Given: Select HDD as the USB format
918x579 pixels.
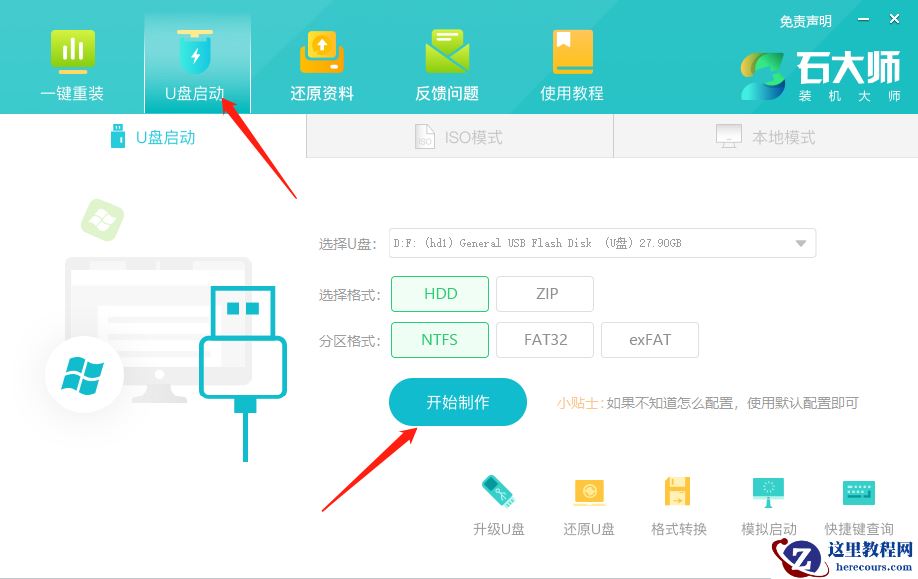Looking at the screenshot, I should tap(439, 293).
